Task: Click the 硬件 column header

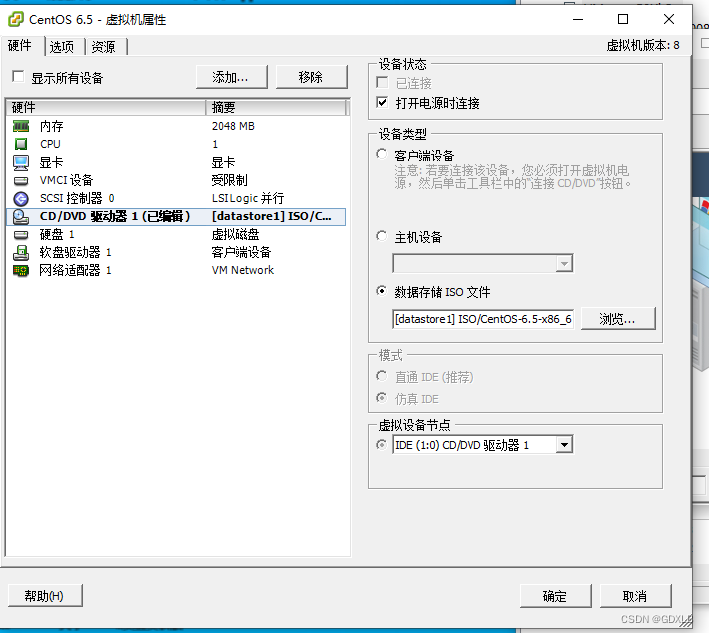Action: [x=106, y=108]
